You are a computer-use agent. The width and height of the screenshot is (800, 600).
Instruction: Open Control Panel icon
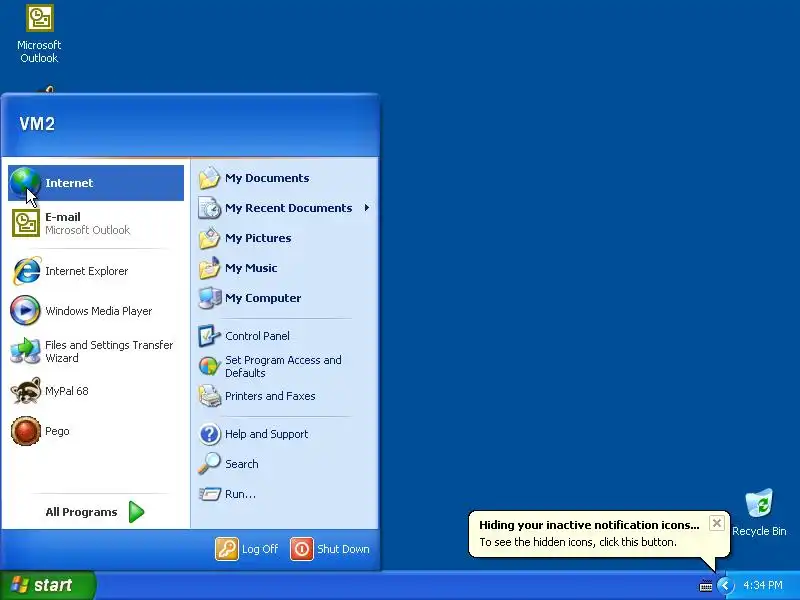pos(209,336)
